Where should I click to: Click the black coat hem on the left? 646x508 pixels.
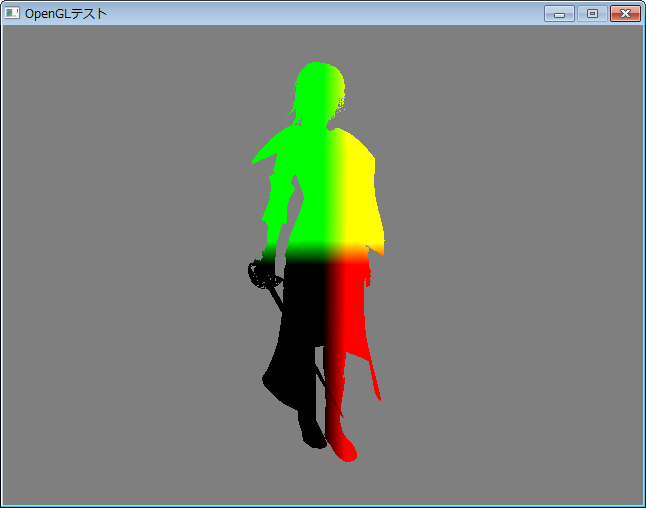275,380
